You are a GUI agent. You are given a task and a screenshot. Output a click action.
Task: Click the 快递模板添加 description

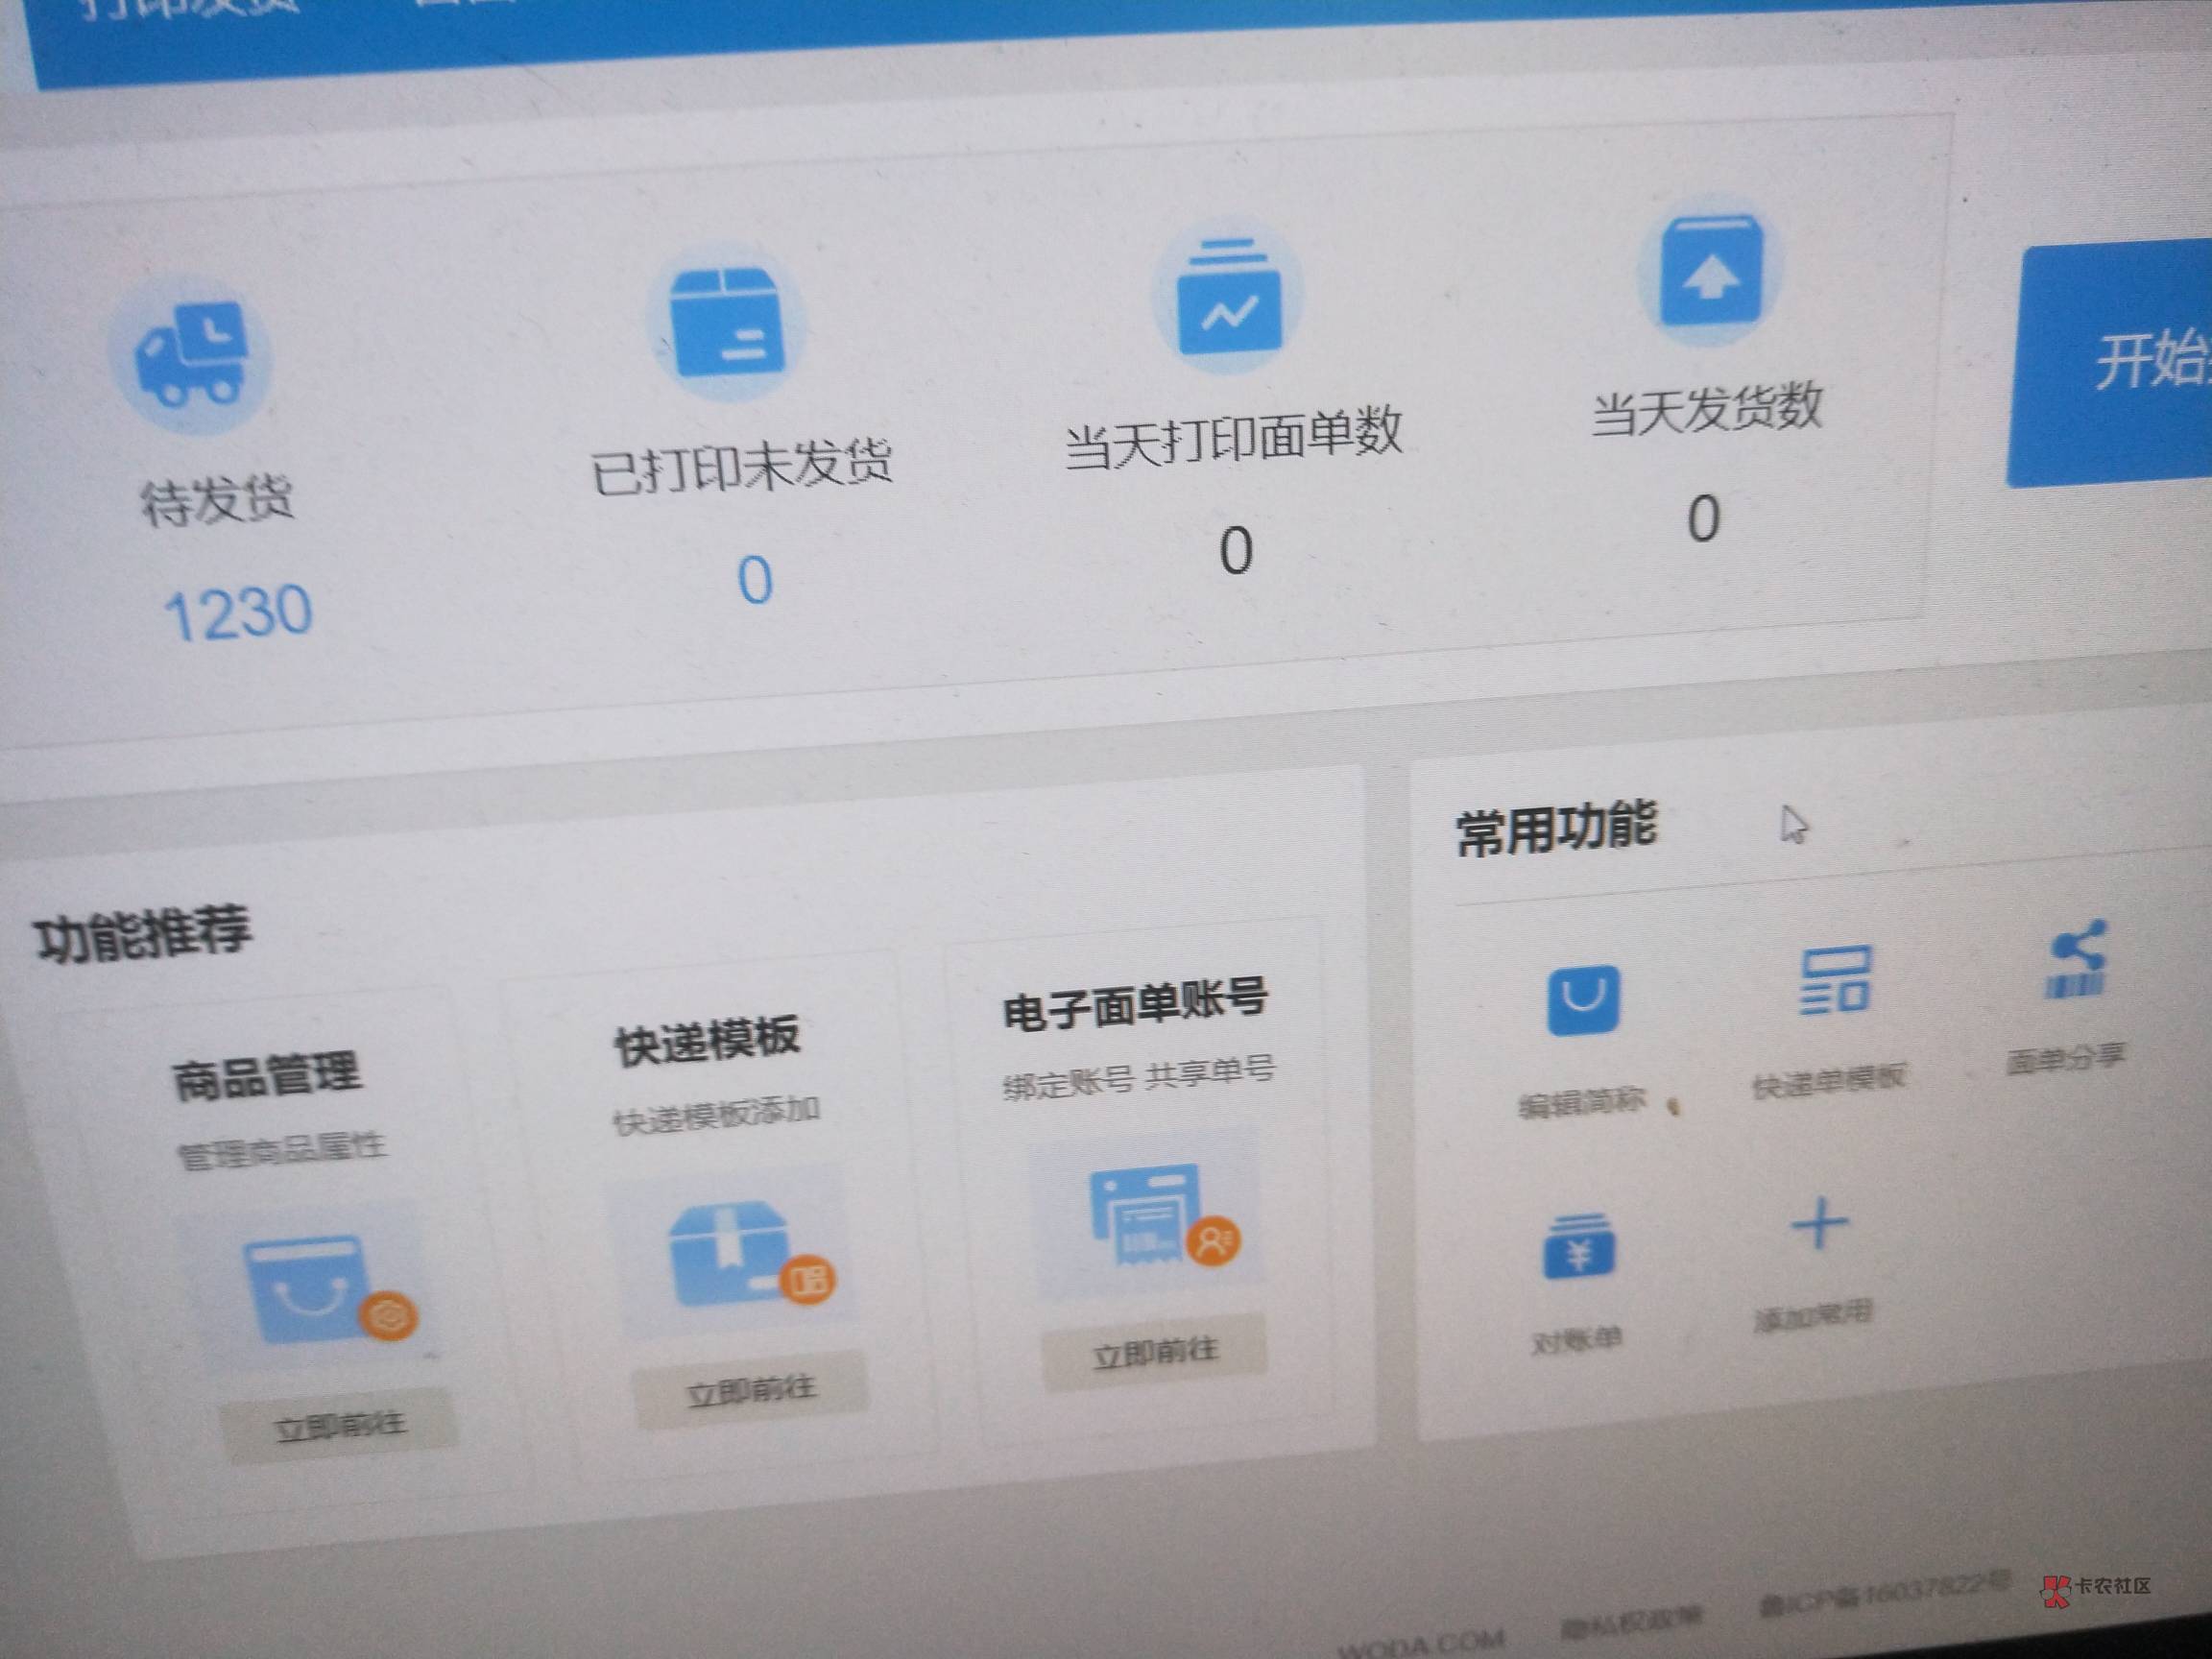717,1114
